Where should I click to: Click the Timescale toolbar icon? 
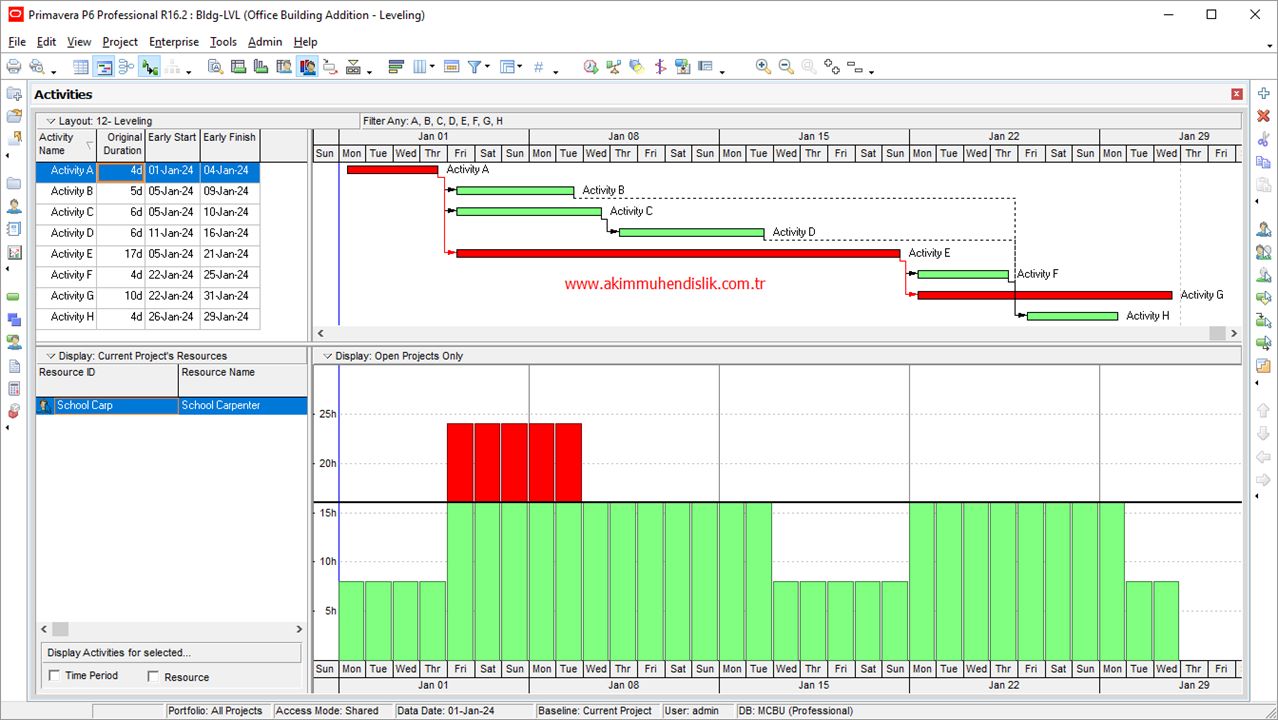tap(451, 67)
